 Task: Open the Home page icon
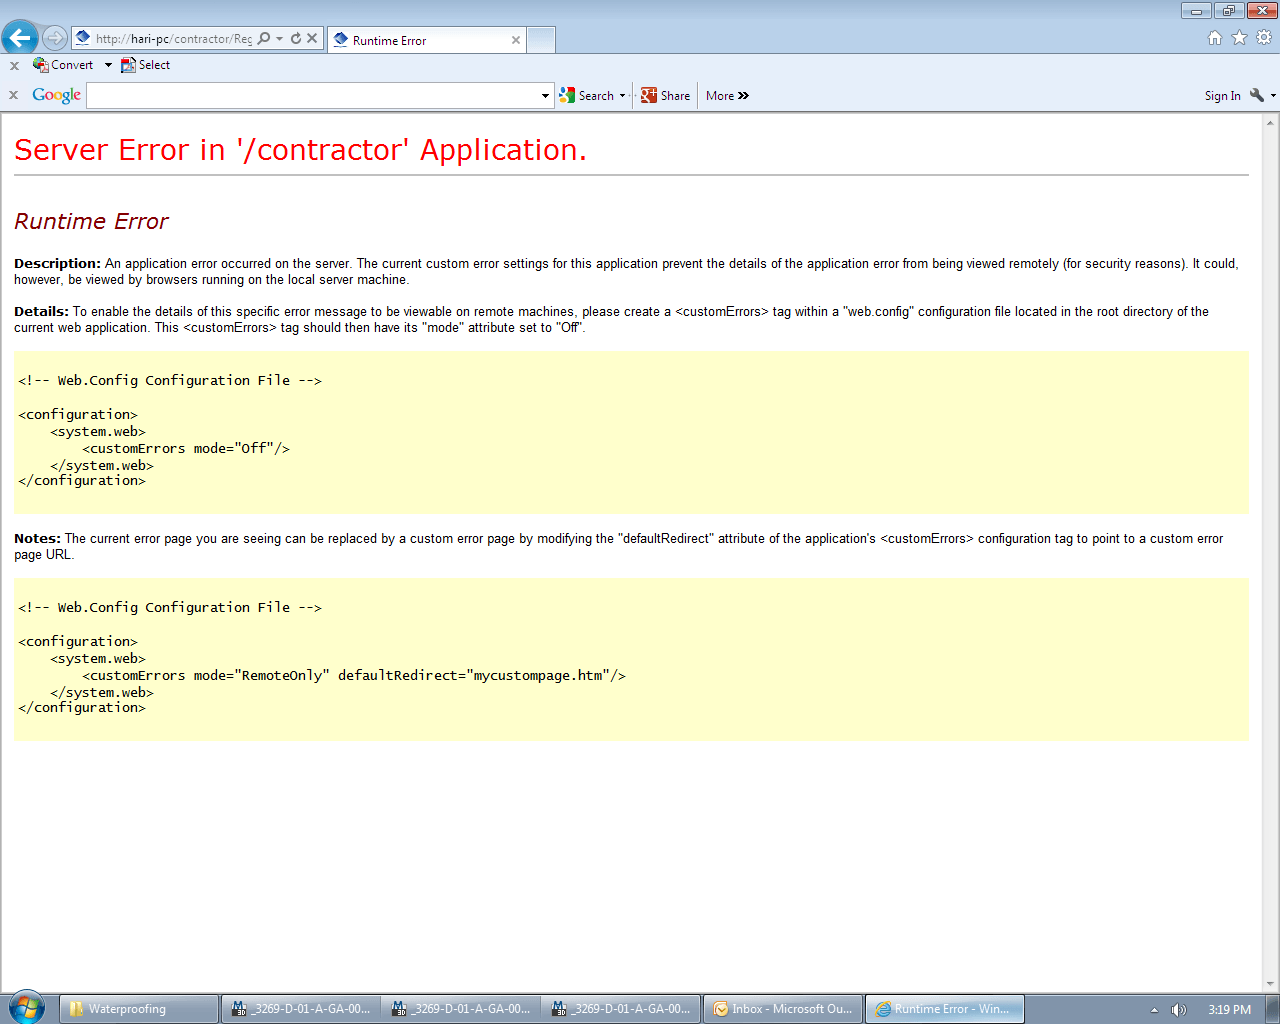(1215, 37)
